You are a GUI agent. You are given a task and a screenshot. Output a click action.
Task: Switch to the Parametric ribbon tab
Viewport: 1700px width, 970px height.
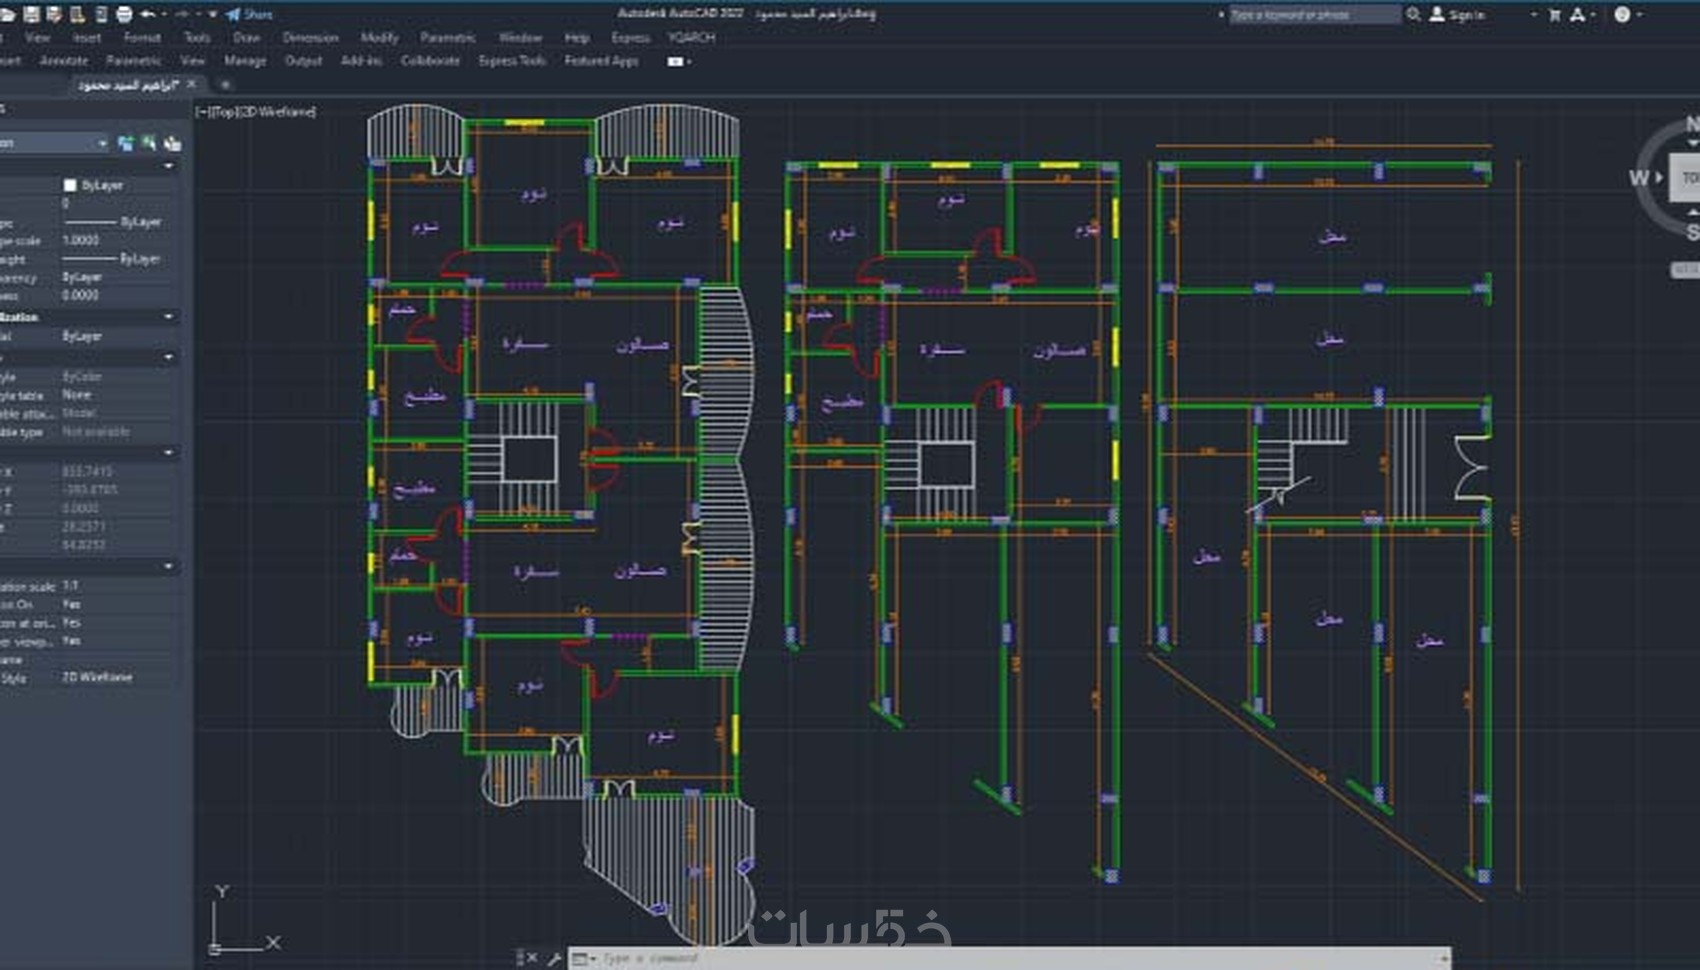(x=133, y=61)
